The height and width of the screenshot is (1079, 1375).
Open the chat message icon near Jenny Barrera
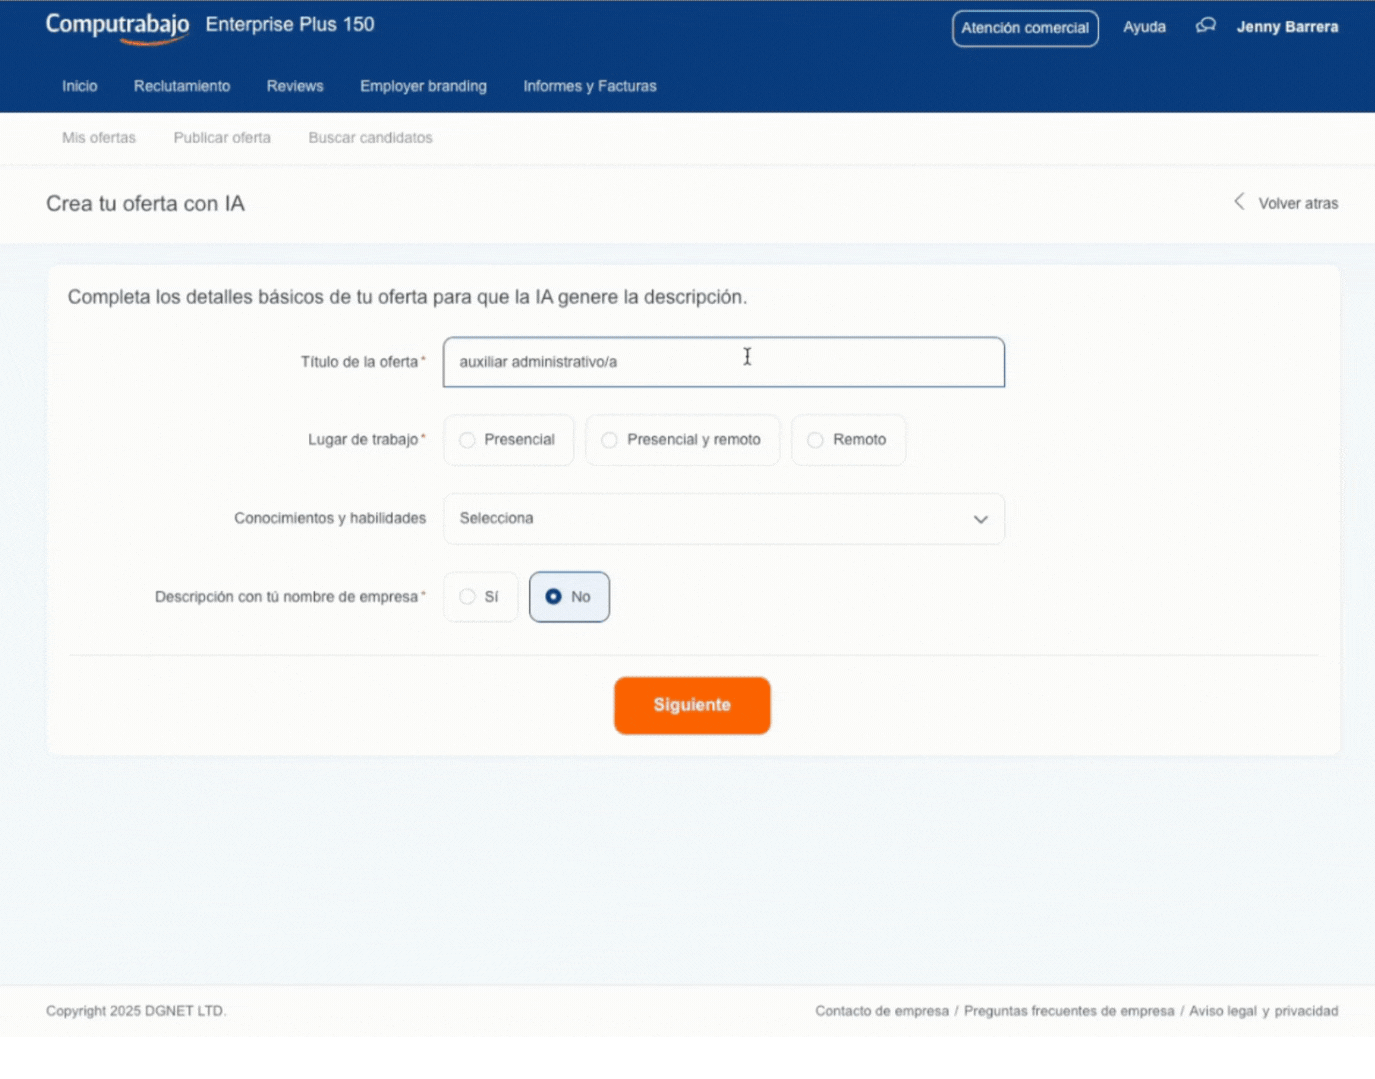click(x=1206, y=27)
